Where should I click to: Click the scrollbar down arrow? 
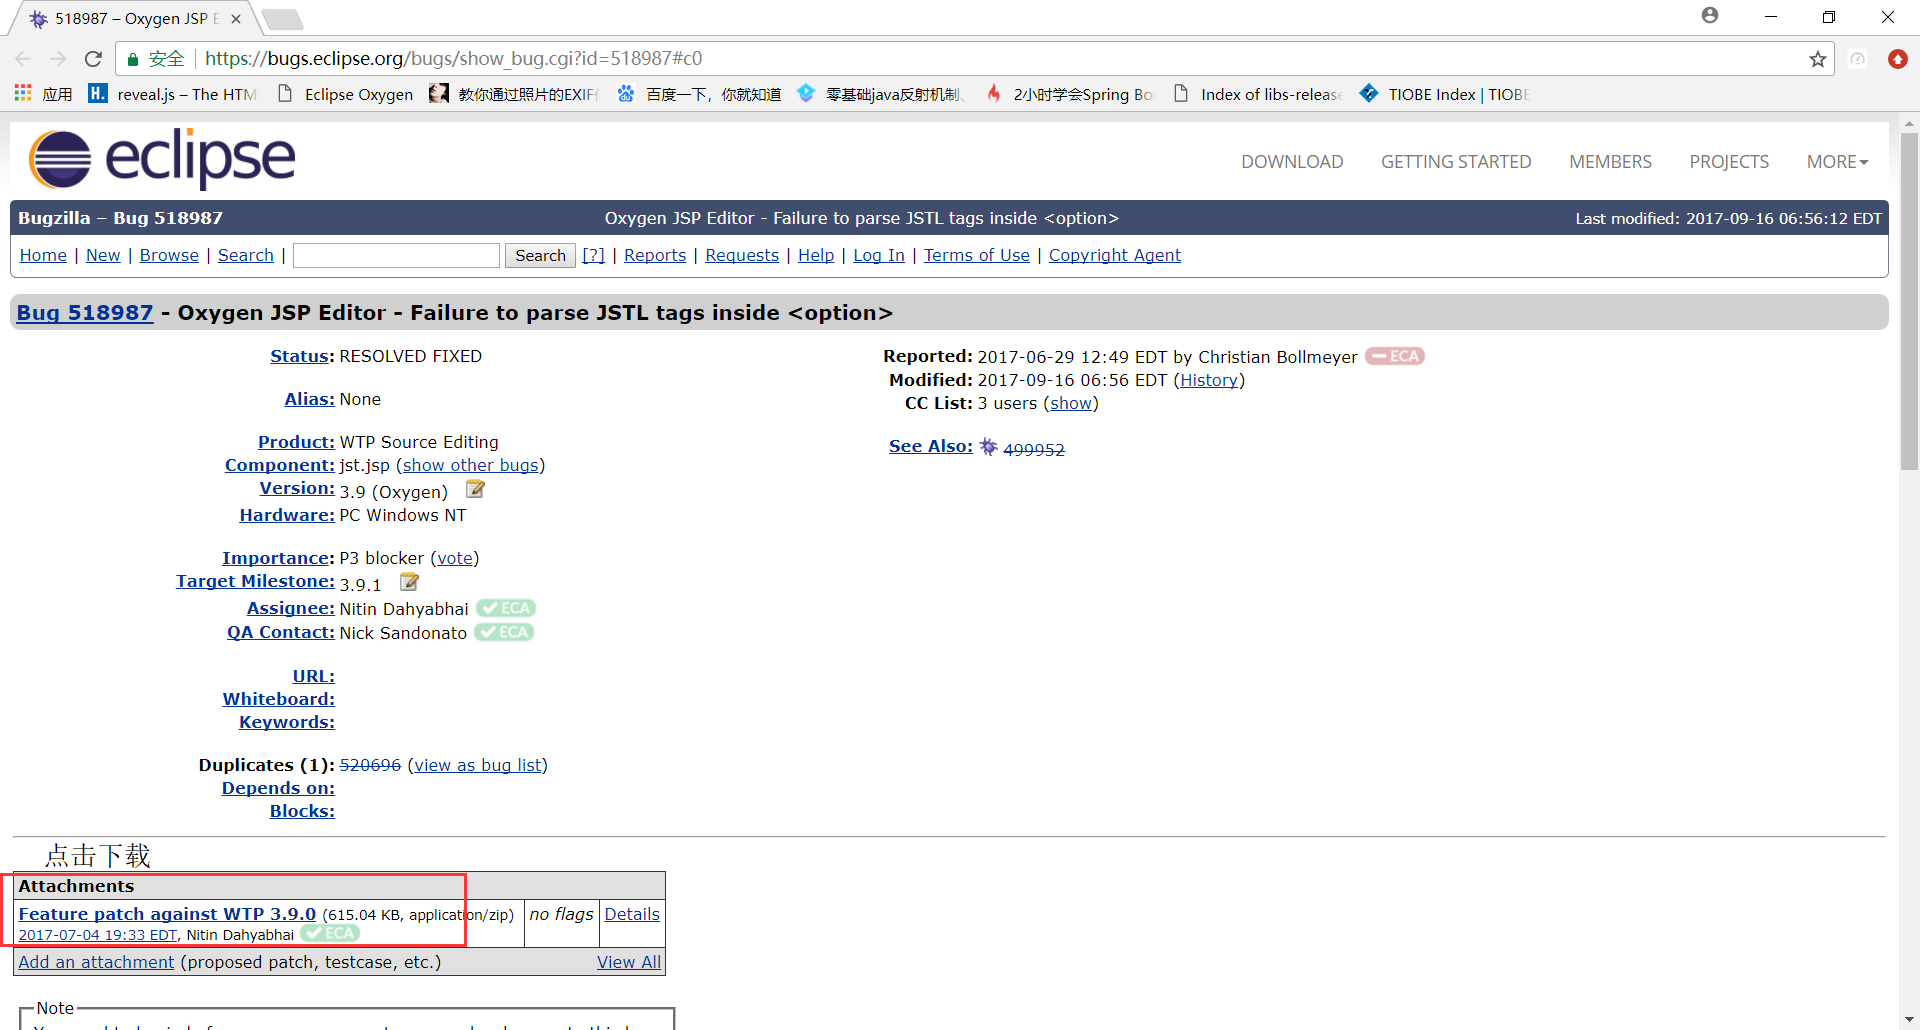[x=1909, y=1020]
